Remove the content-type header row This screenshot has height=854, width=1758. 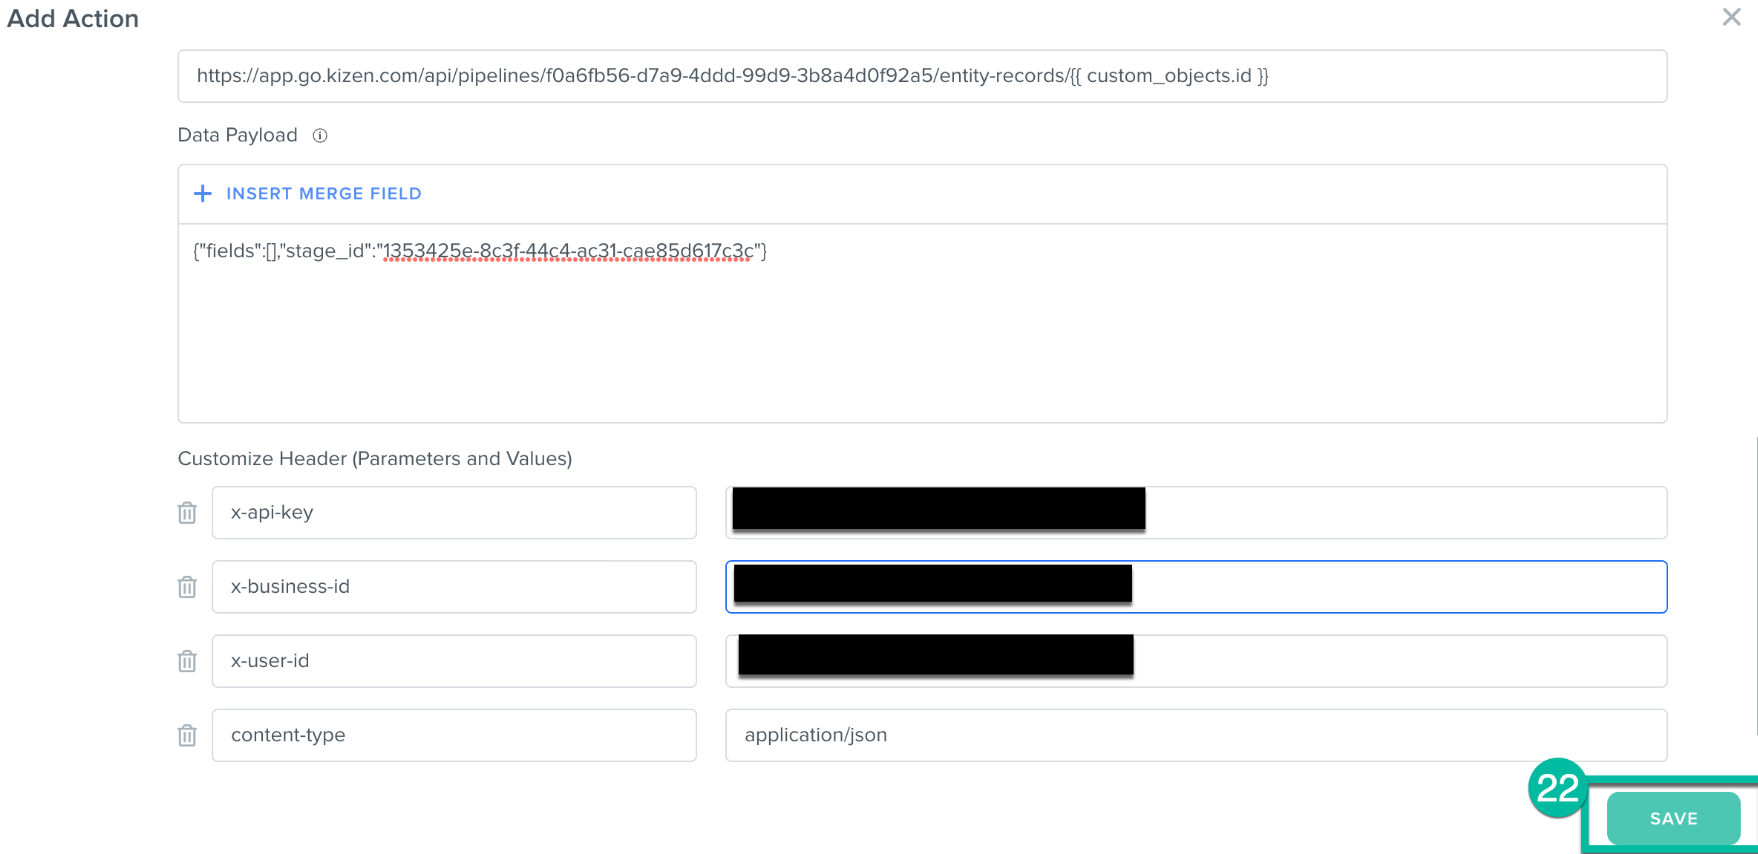click(x=187, y=736)
